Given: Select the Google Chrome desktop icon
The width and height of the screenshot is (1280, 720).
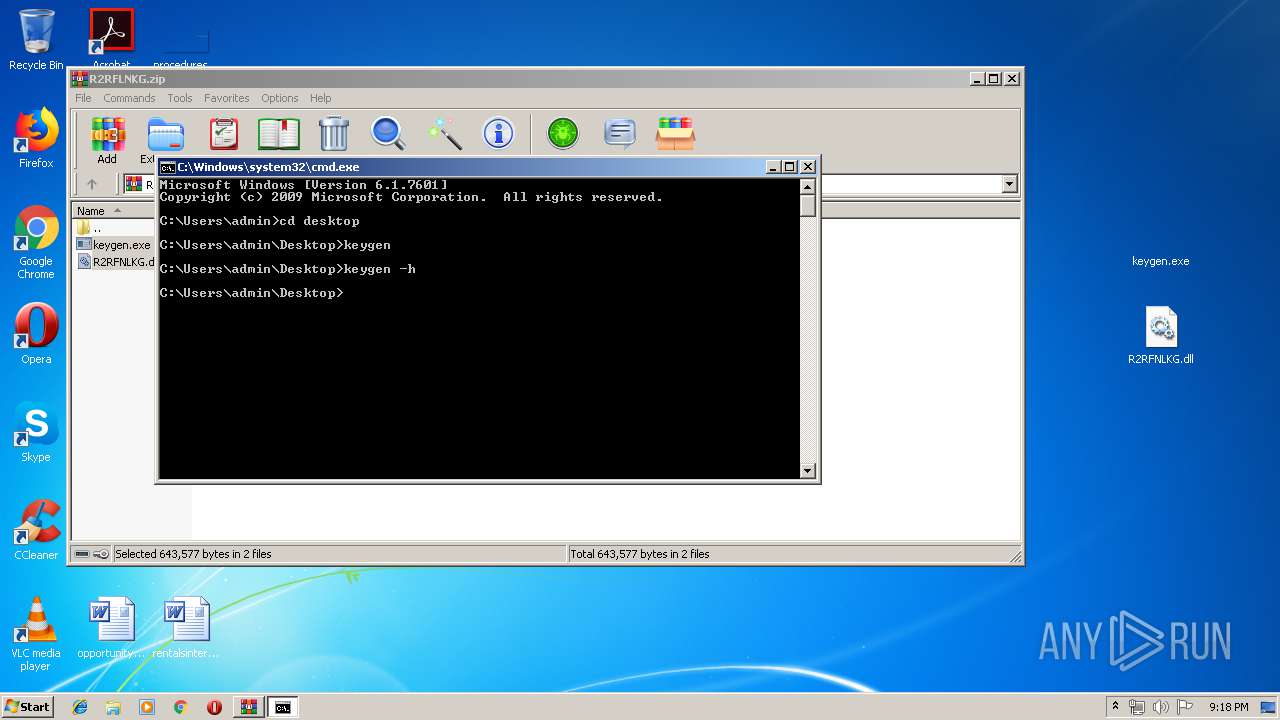Looking at the screenshot, I should click(36, 242).
